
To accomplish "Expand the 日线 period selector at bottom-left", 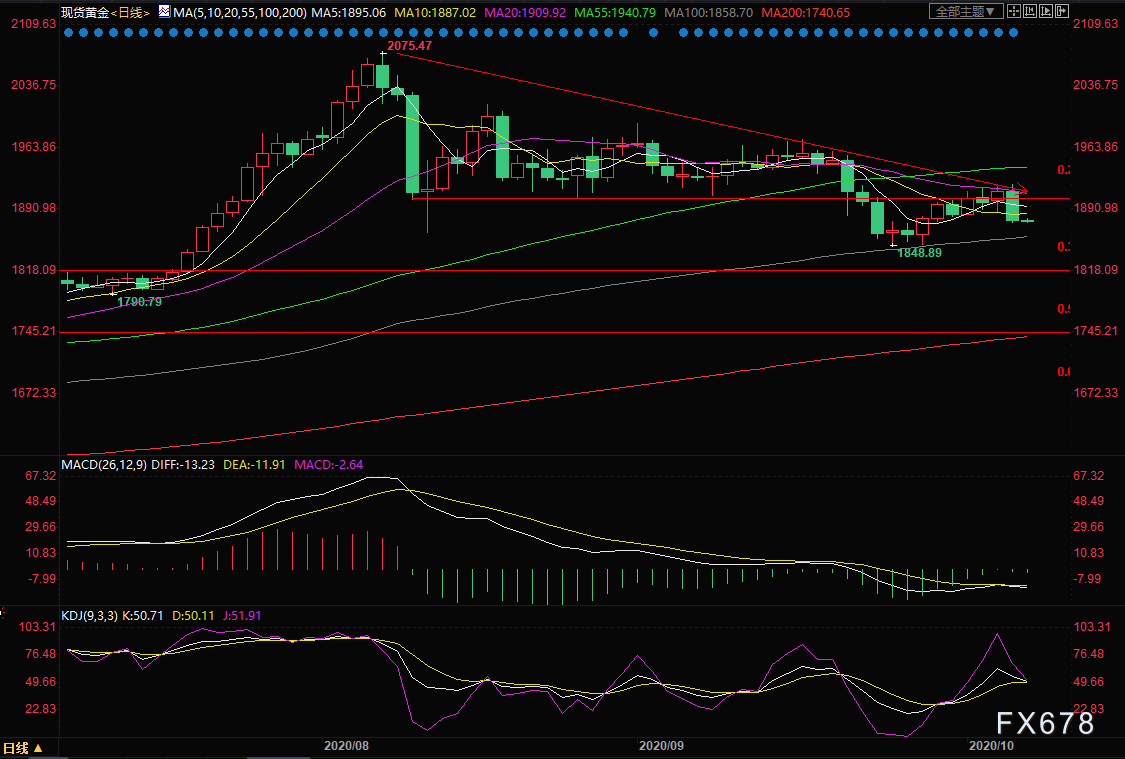I will (22, 748).
